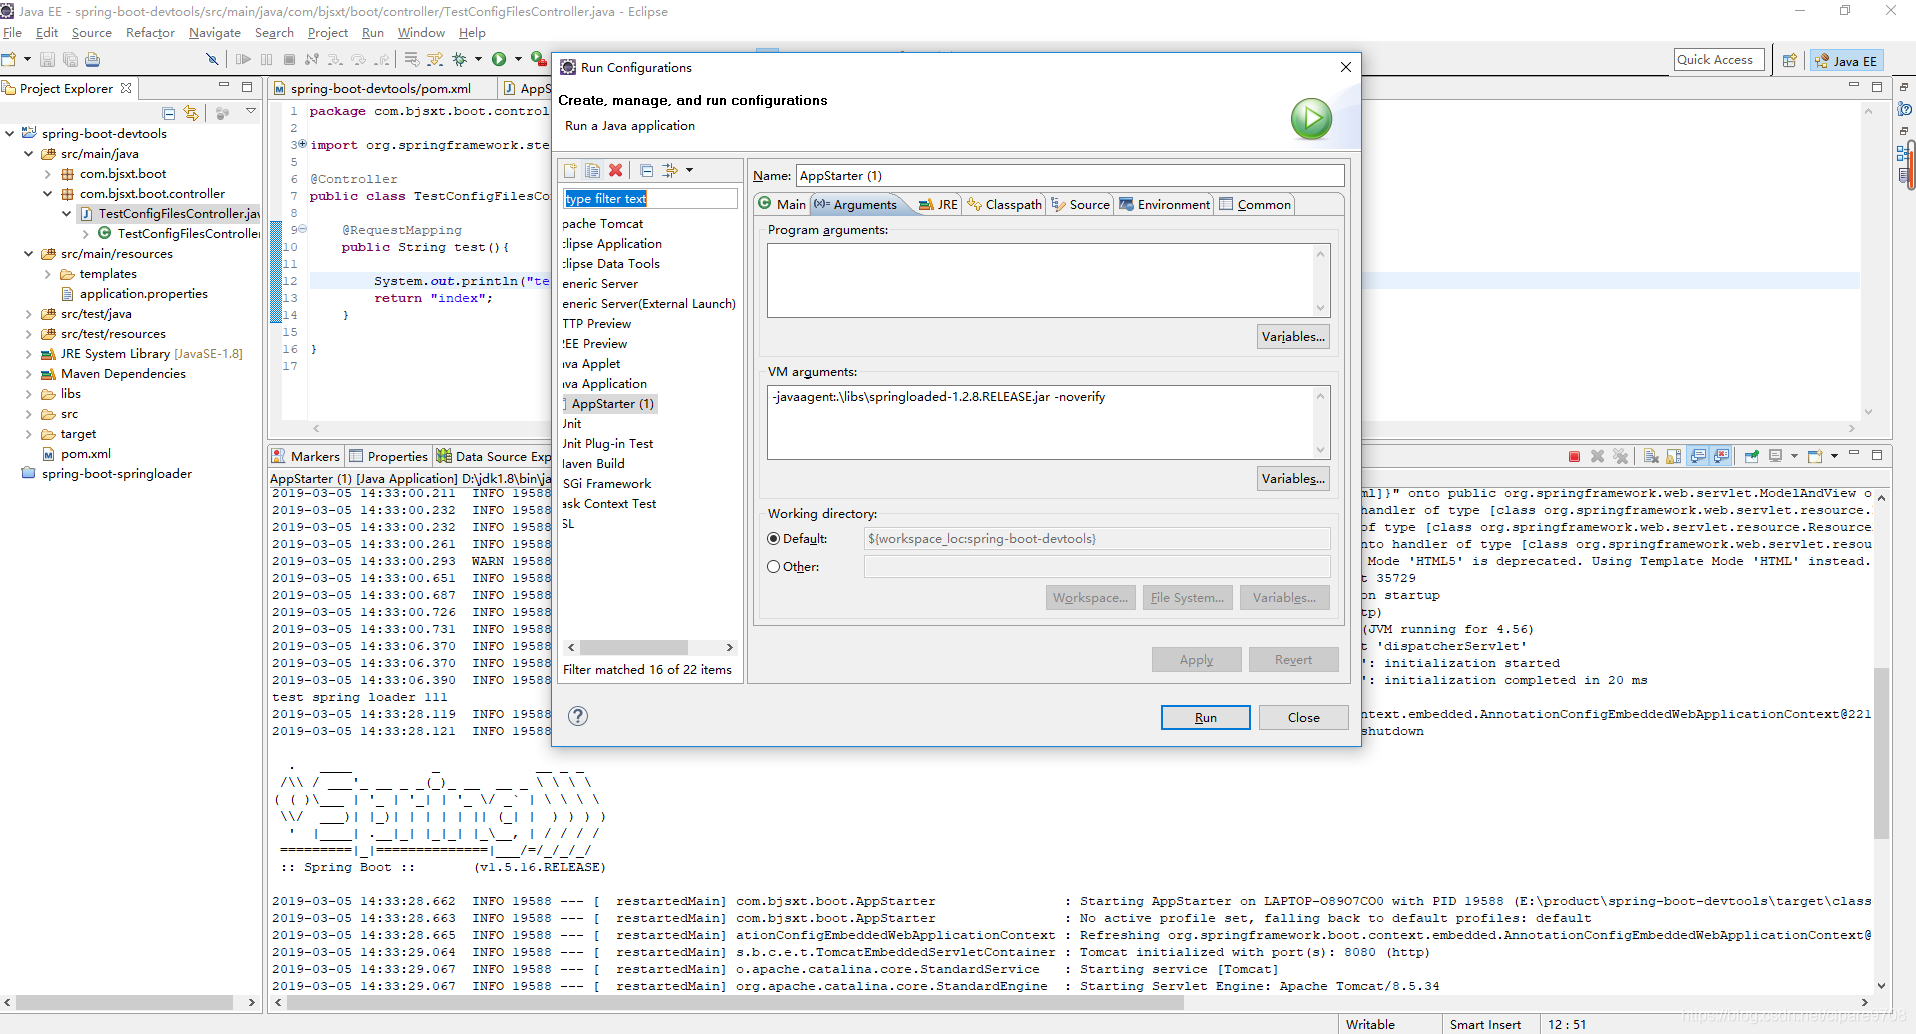Screen dimensions: 1916x1034
Task: Click the Debug bug icon in toolbar
Action: pyautogui.click(x=460, y=60)
